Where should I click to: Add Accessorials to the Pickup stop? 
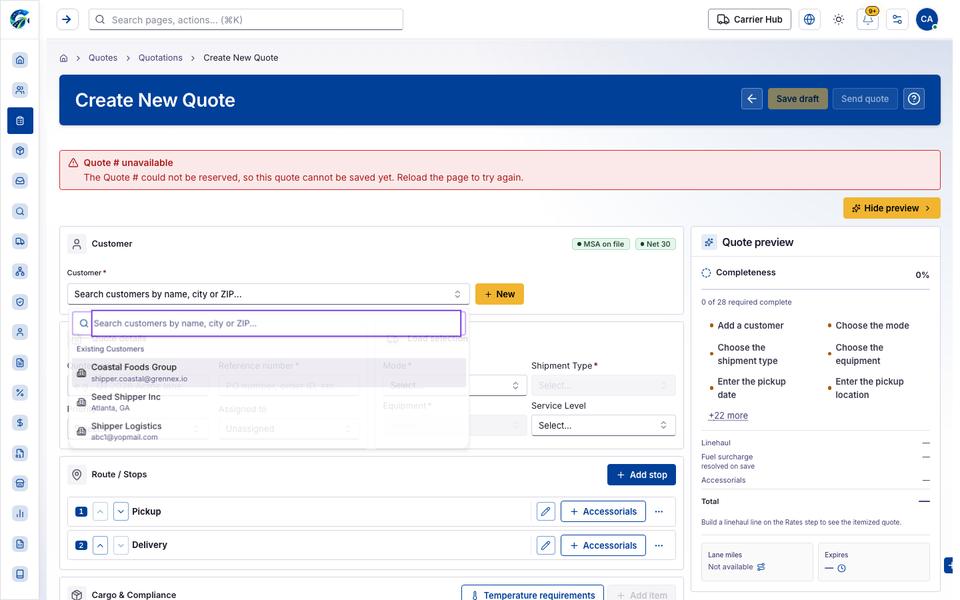(603, 511)
